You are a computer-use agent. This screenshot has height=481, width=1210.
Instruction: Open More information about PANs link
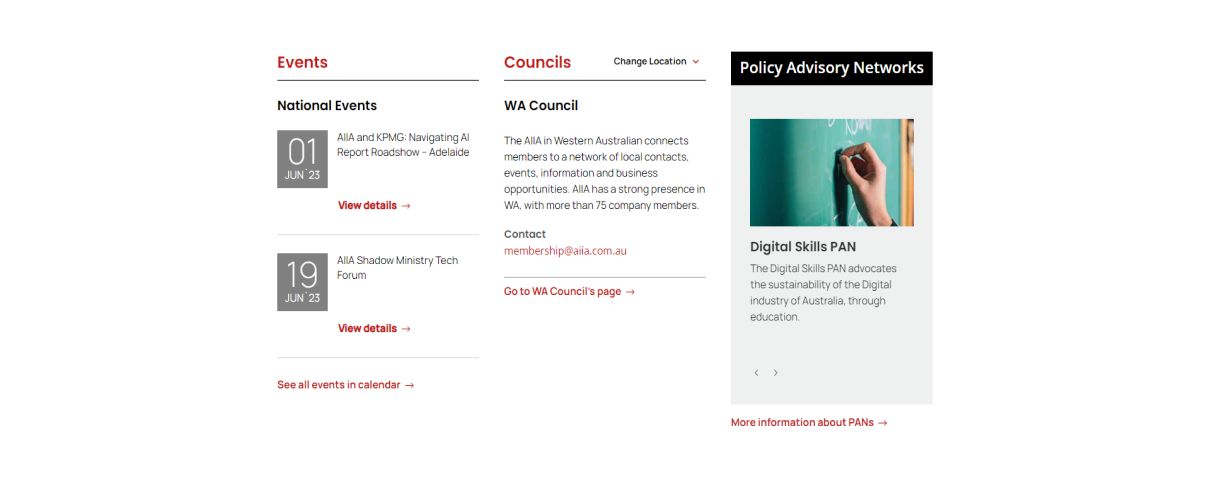(808, 423)
